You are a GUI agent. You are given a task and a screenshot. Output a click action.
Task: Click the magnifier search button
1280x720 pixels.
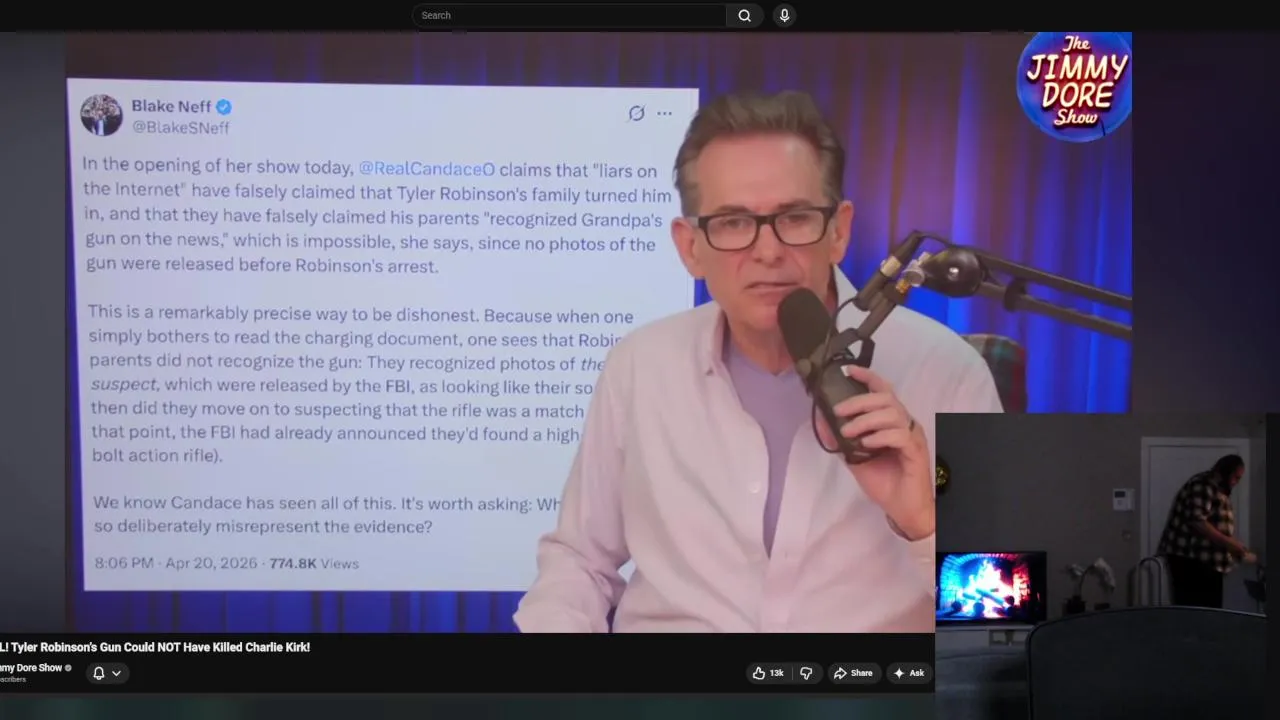[x=744, y=15]
